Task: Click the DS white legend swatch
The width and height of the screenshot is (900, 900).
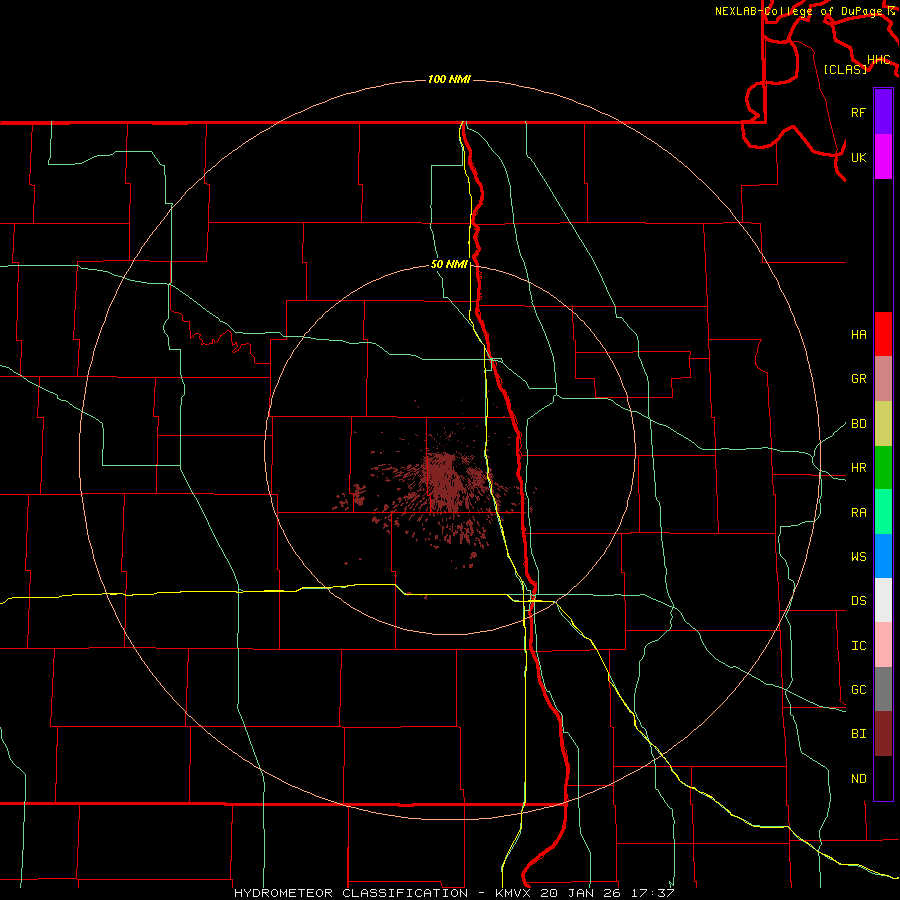Action: [883, 600]
